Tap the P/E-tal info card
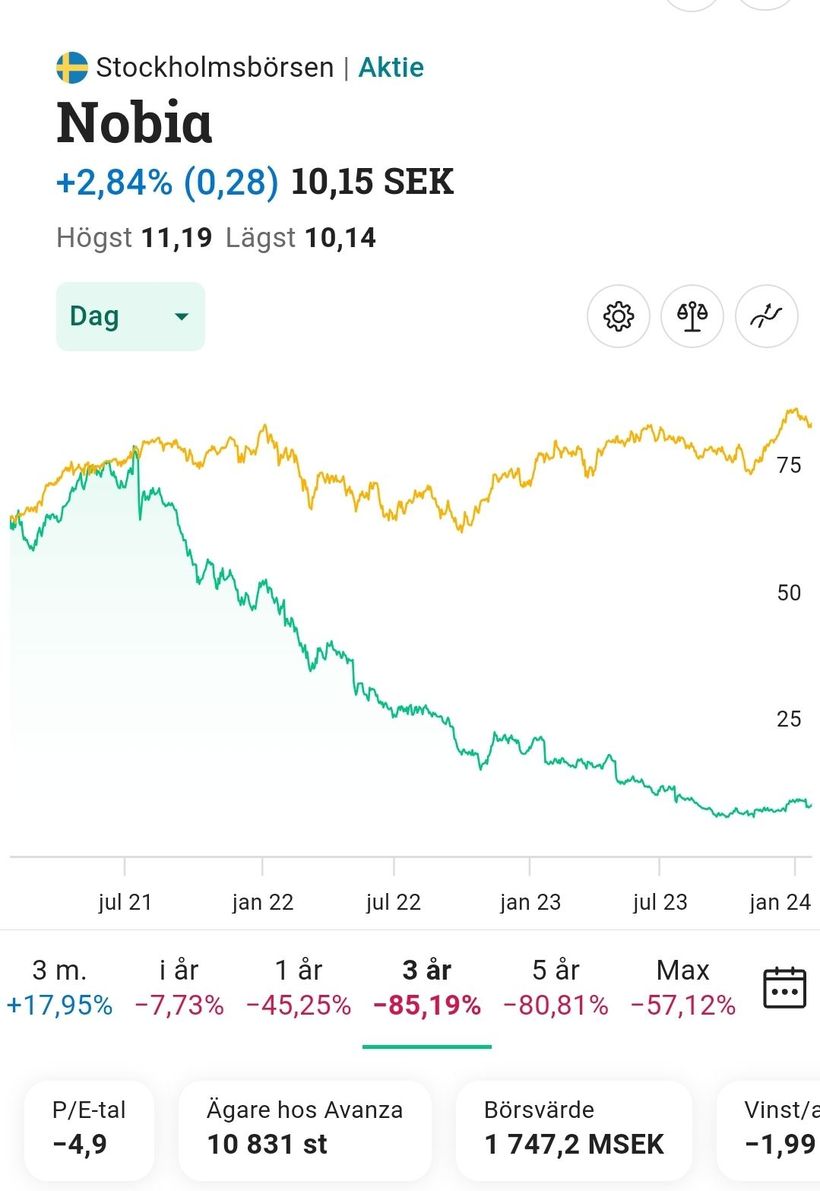This screenshot has width=820, height=1191. click(89, 1130)
